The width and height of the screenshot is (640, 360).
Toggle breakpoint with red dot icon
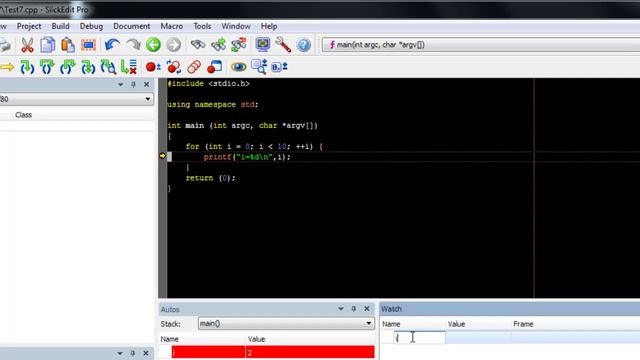[x=153, y=67]
